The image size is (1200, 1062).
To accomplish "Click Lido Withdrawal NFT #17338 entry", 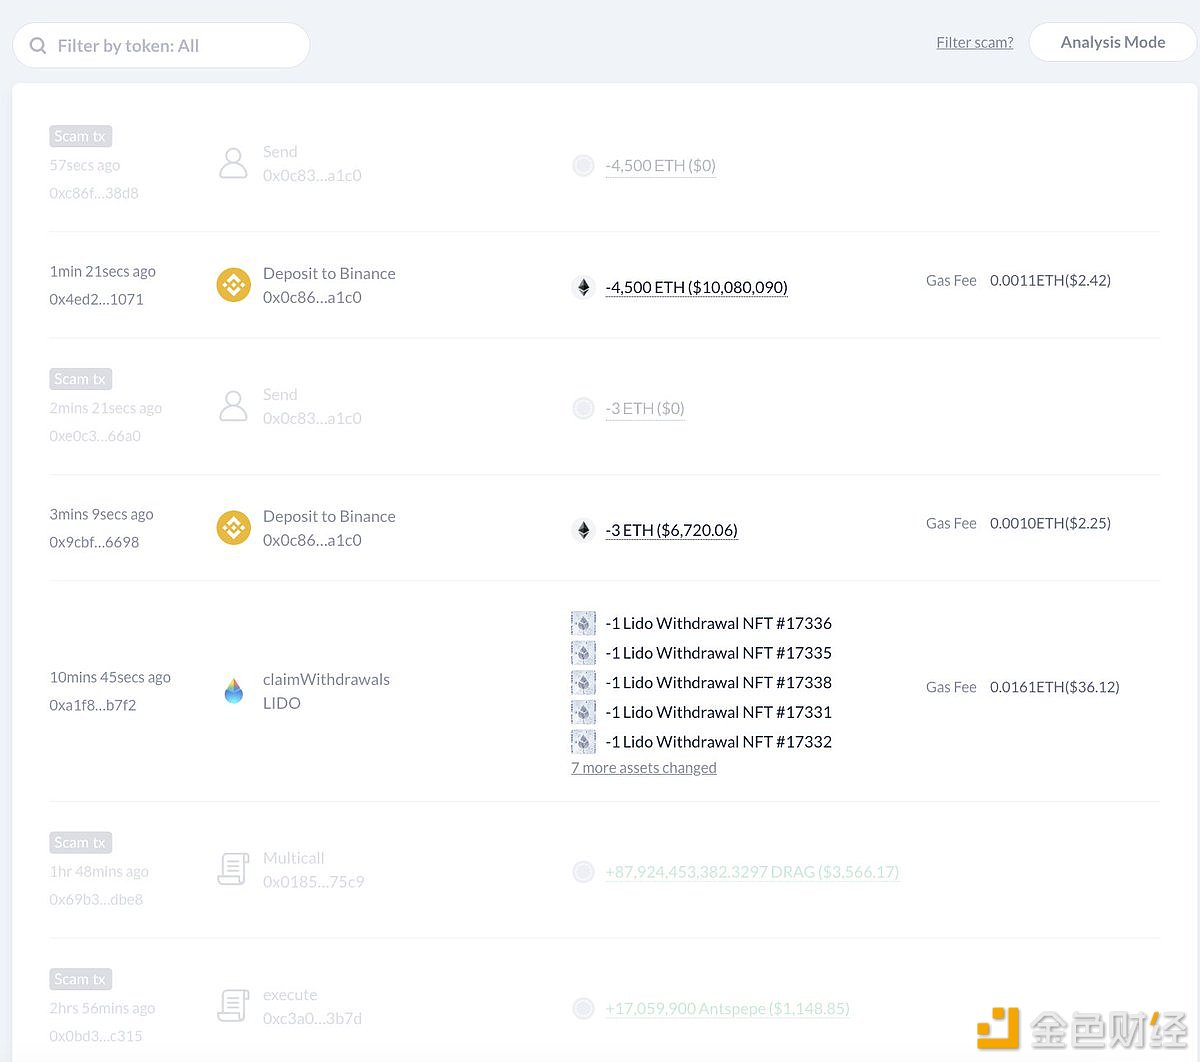I will 718,682.
